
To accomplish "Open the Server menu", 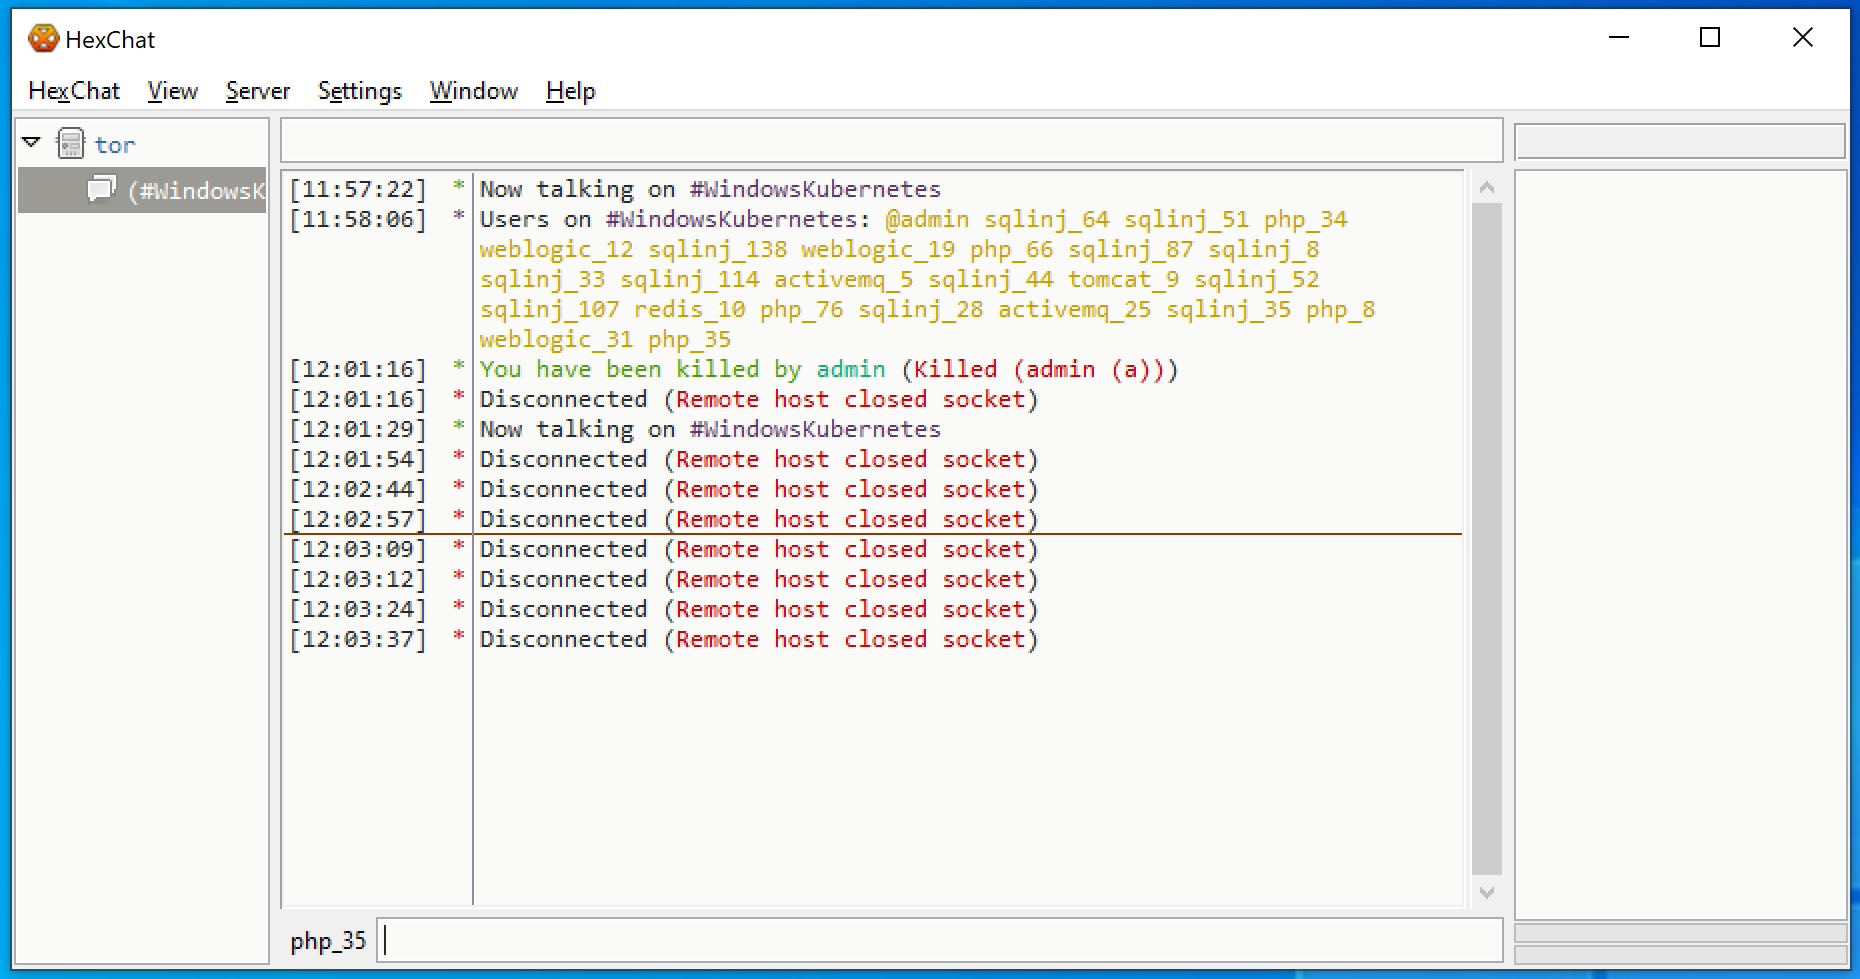I will (258, 91).
